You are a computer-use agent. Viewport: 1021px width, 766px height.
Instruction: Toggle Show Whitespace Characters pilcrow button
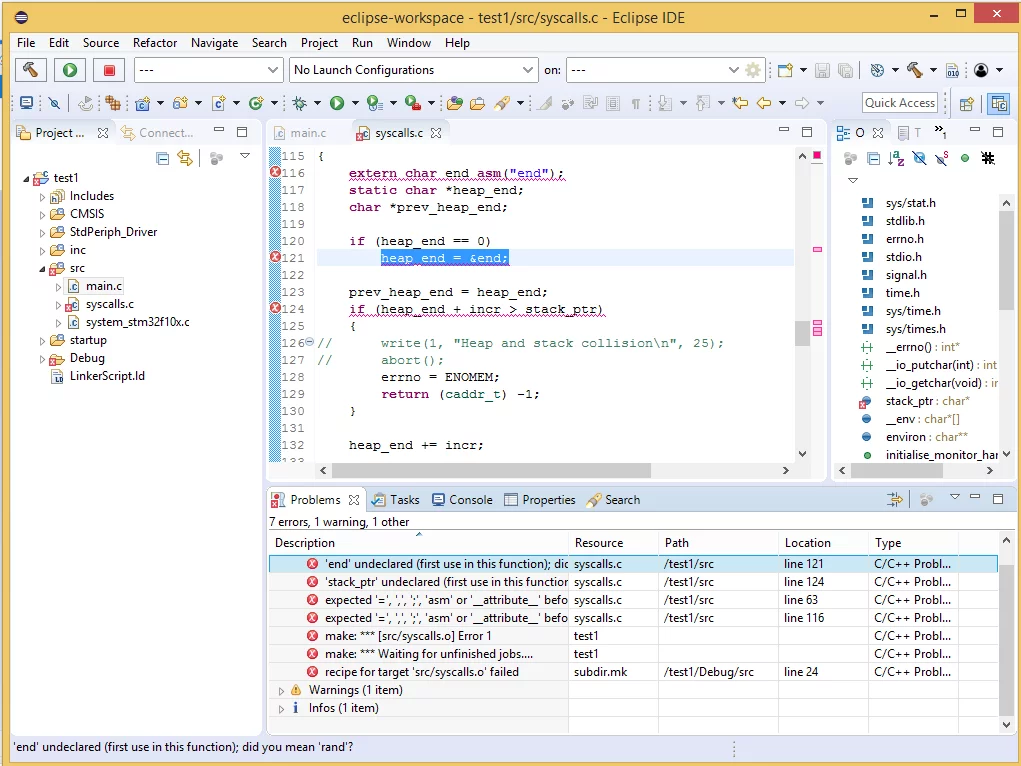[635, 103]
